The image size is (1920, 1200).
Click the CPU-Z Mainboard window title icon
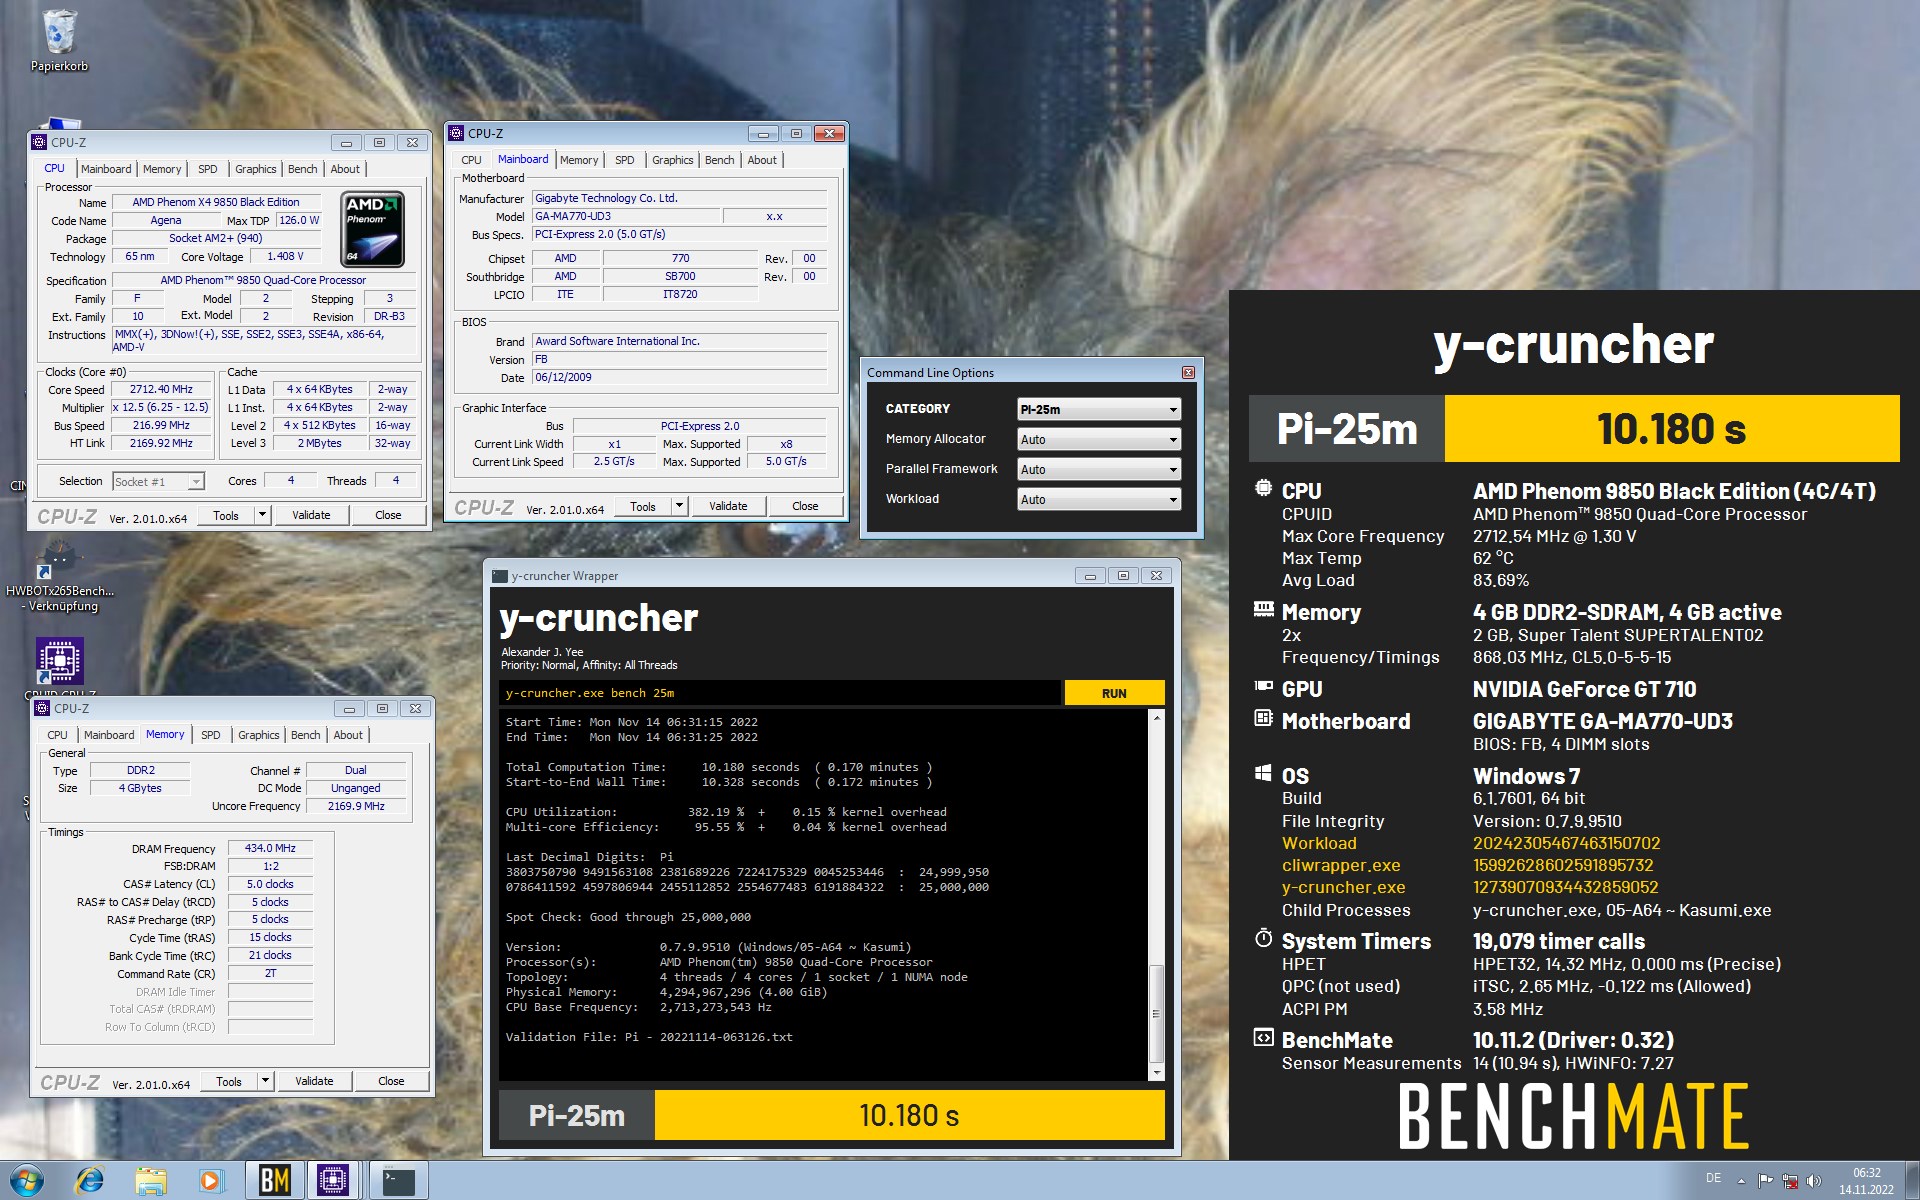(456, 133)
